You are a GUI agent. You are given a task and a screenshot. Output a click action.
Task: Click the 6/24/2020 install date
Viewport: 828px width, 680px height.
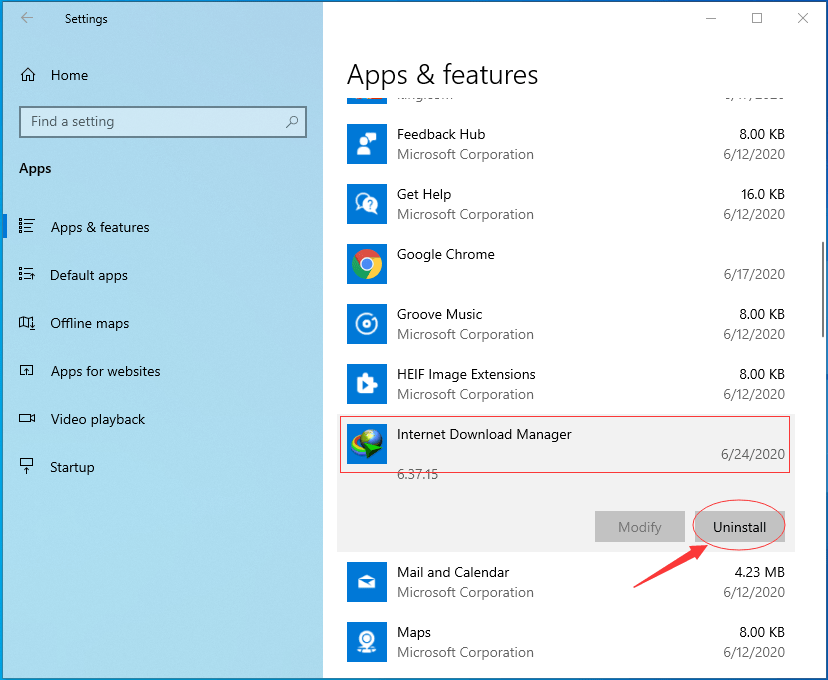click(x=753, y=454)
